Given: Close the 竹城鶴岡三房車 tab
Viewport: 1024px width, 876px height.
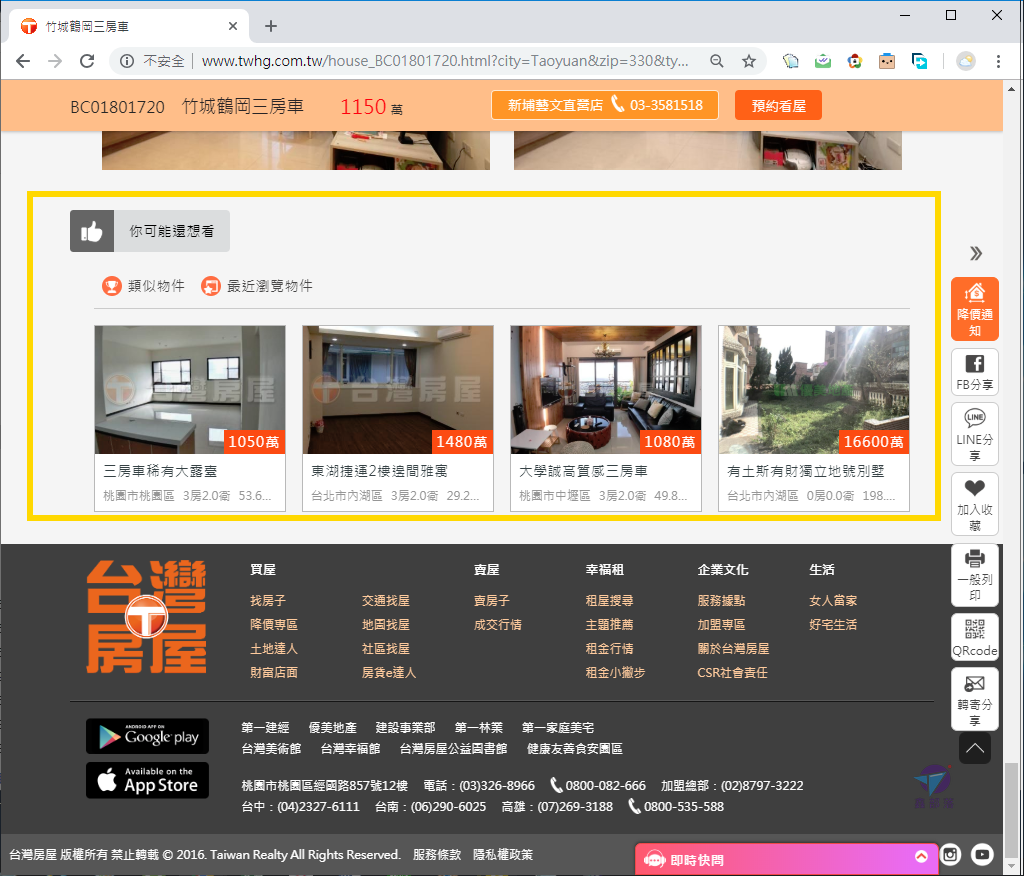Looking at the screenshot, I should click(233, 26).
